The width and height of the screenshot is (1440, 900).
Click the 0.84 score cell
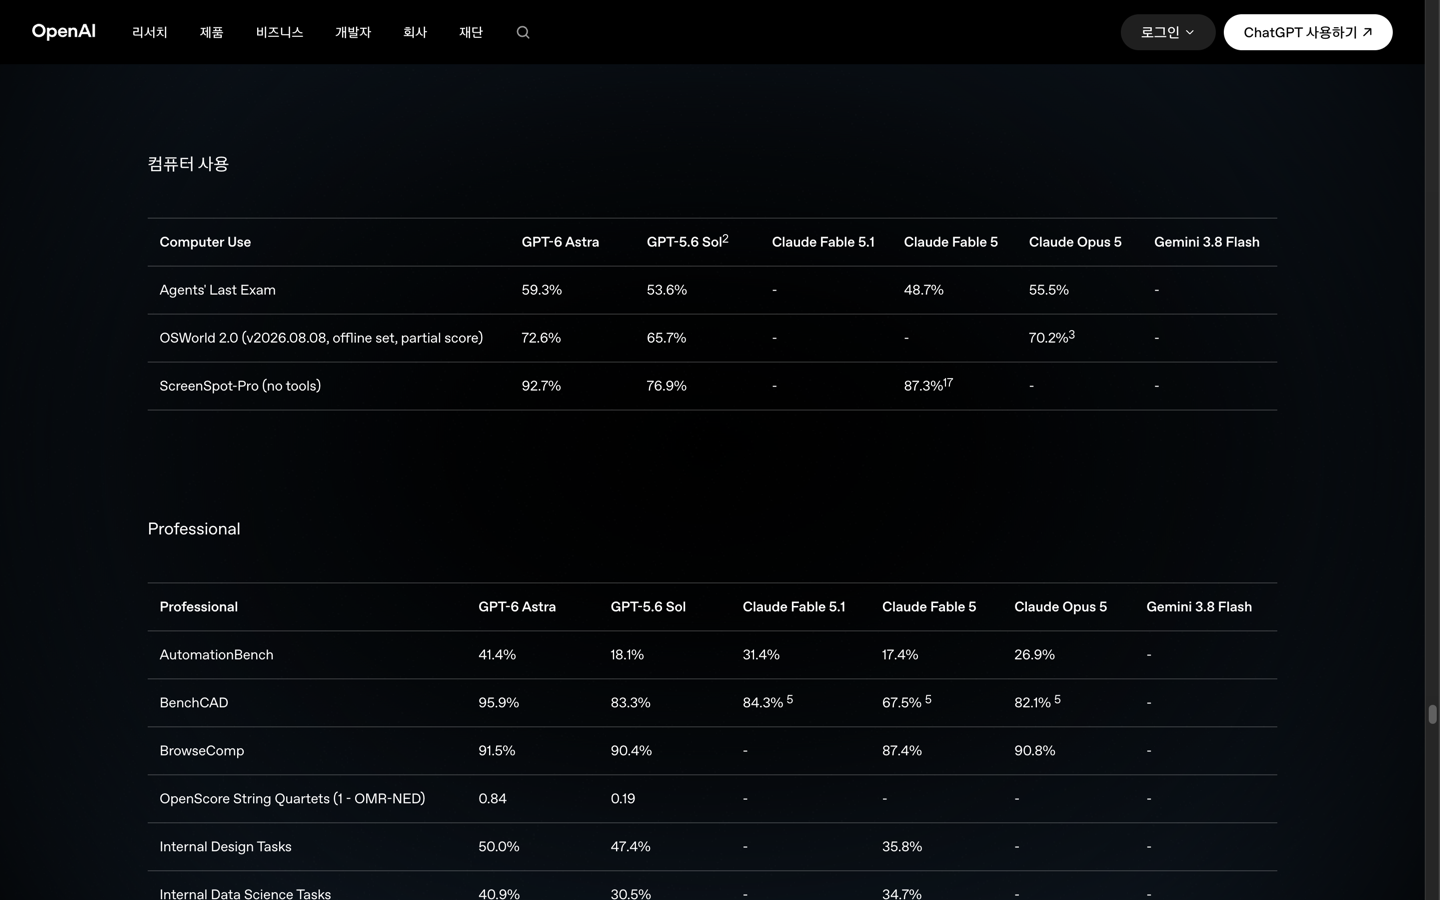click(493, 799)
